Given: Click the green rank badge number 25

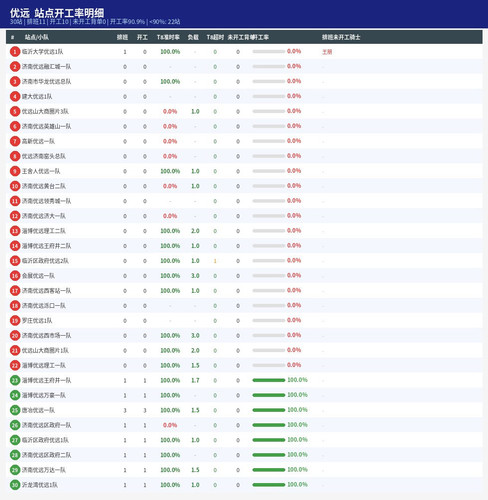Looking at the screenshot, I should 15,410.
